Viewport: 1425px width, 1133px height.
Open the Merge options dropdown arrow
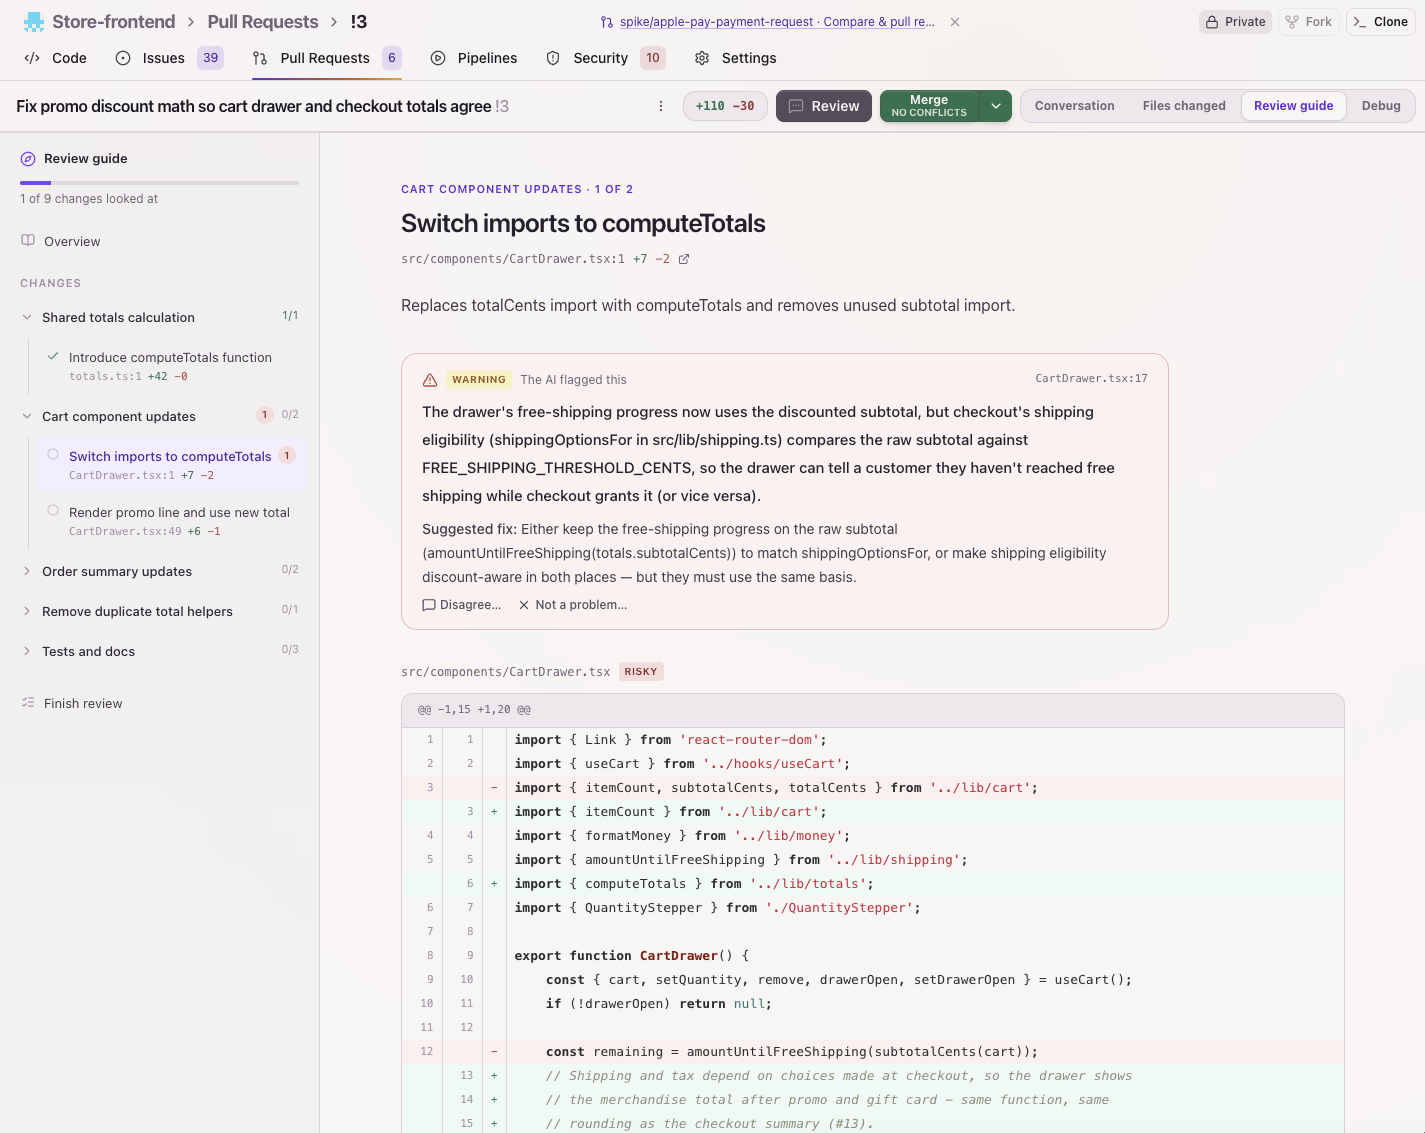pyautogui.click(x=996, y=106)
